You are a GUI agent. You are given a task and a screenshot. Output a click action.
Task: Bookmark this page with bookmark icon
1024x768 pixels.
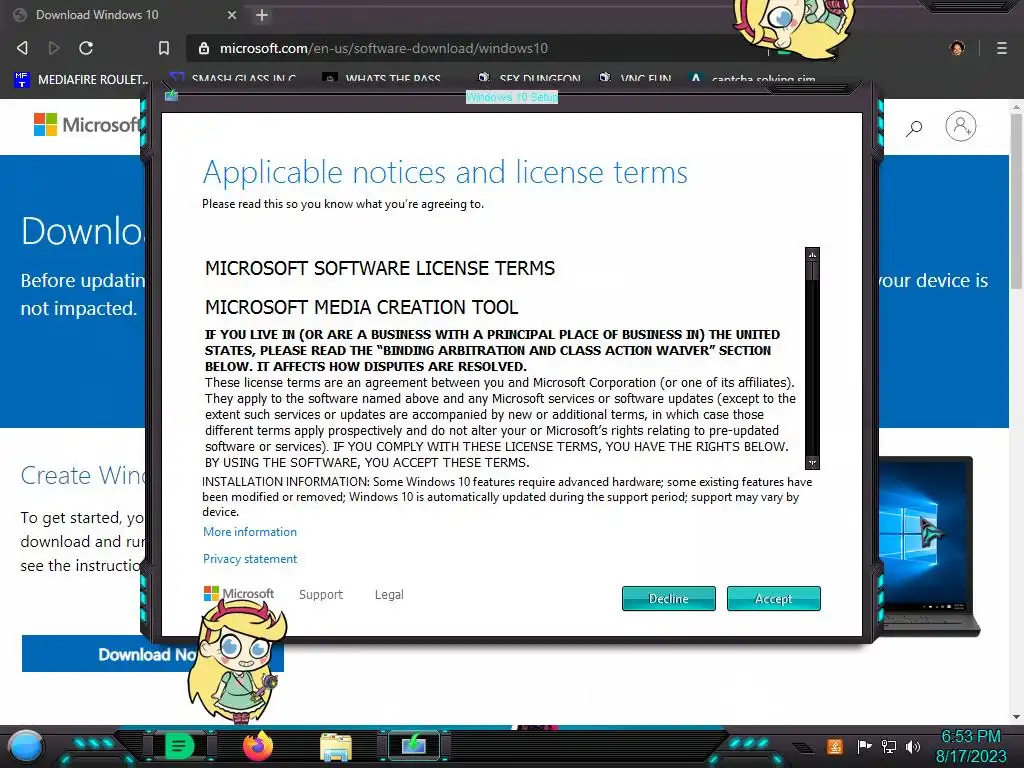pos(164,48)
